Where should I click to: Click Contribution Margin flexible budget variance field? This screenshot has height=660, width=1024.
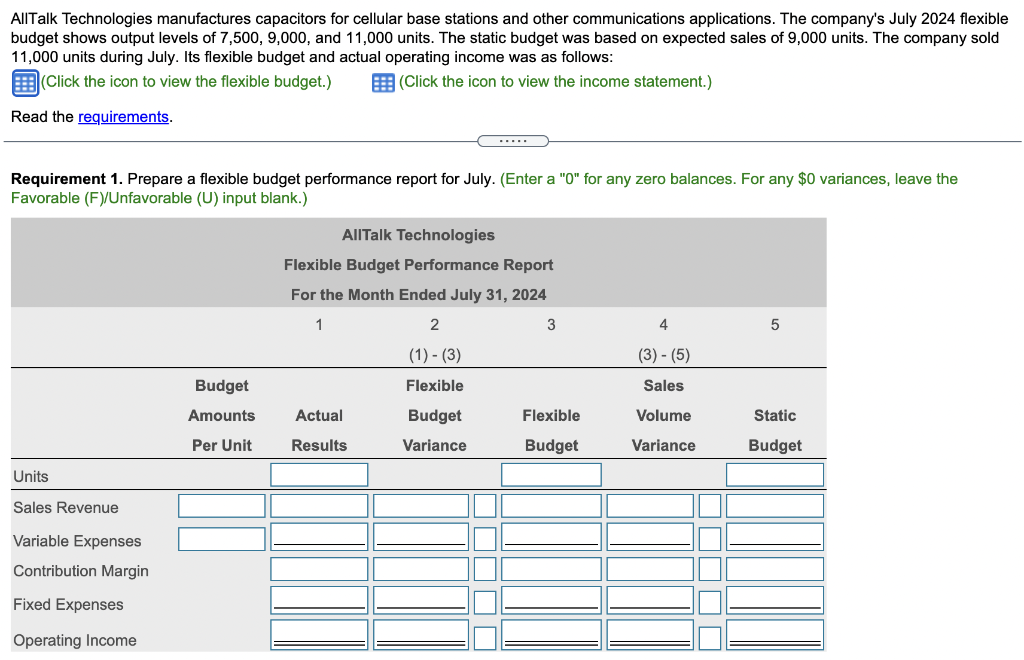pyautogui.click(x=420, y=570)
